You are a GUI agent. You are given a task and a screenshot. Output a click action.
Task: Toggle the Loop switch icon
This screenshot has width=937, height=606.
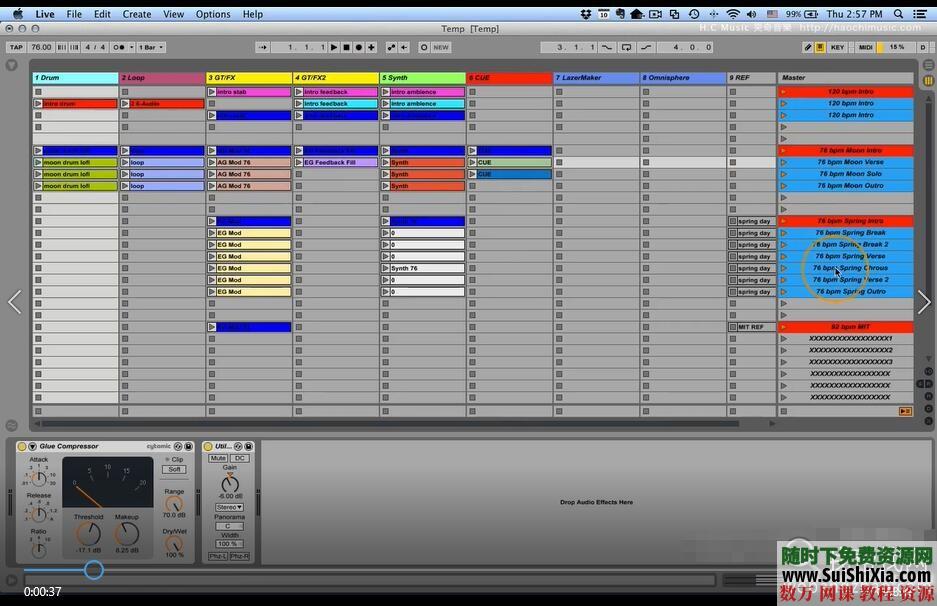click(x=626, y=47)
